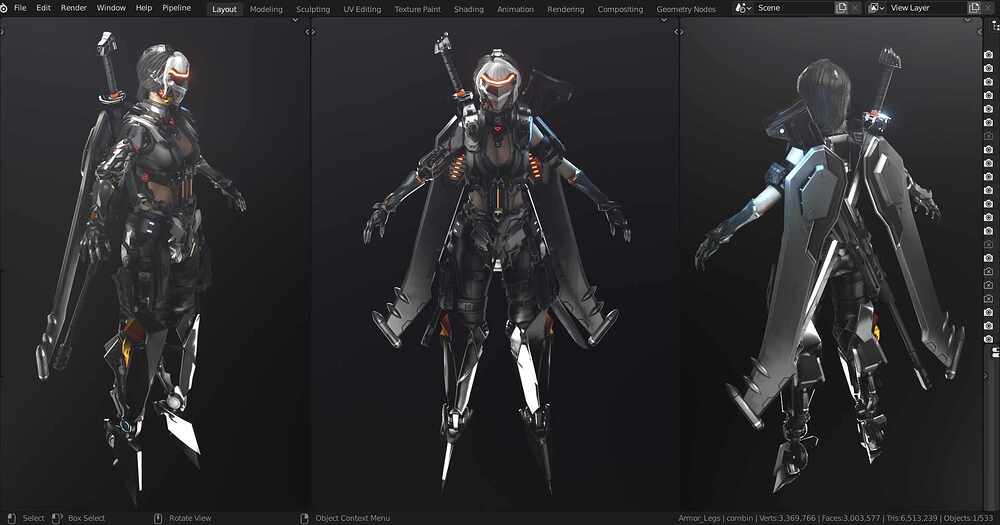Switch to the Sculpting workspace tab
Viewport: 1000px width, 525px height.
(313, 9)
